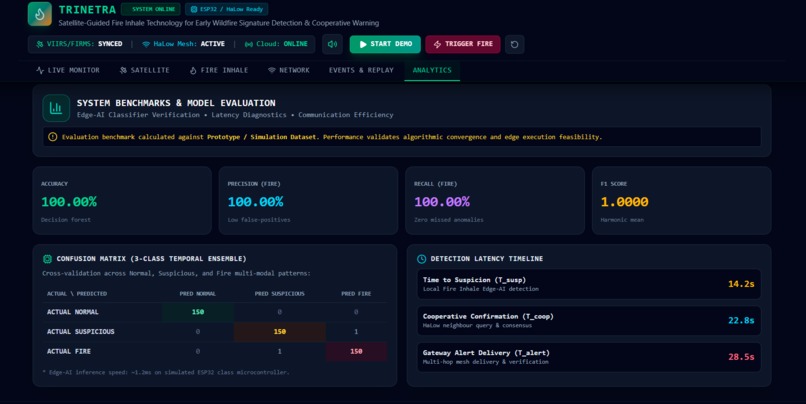Click the Actual Fire Pred Suspicious cell
The height and width of the screenshot is (404, 806).
[280, 351]
